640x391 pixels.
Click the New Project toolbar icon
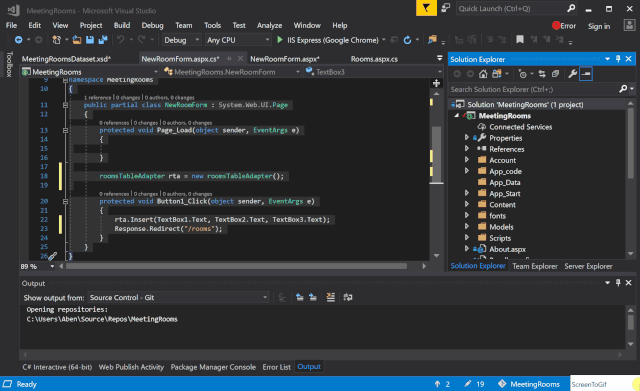57,40
